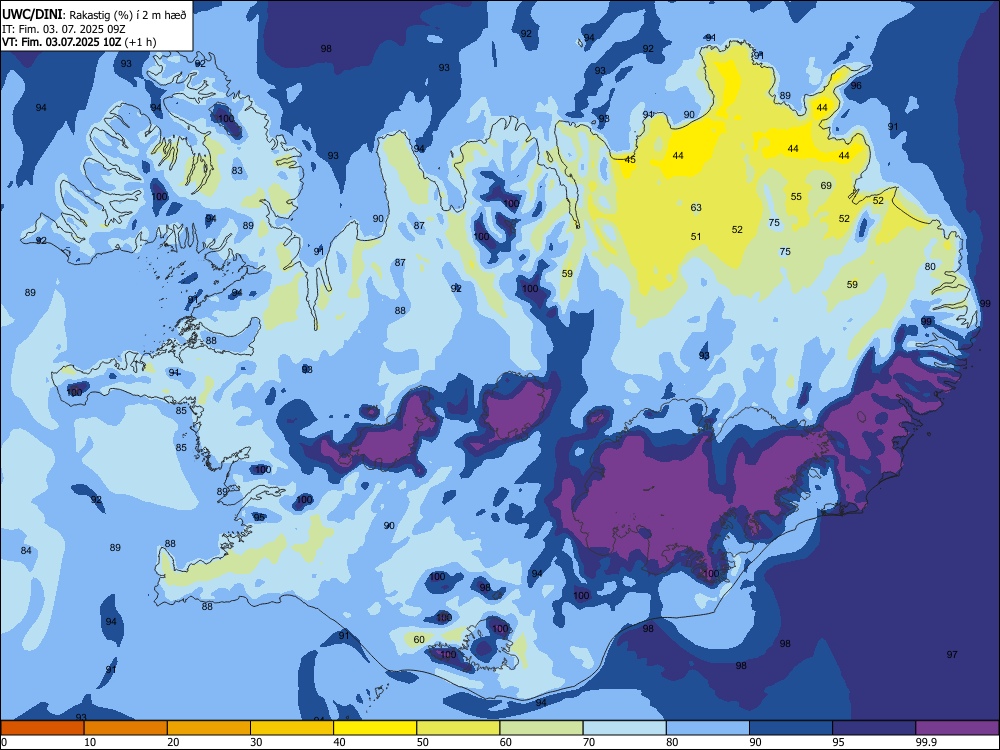Click the 'UWC/DINI: Rakastig (%) í 2 m hæð' title
The width and height of the screenshot is (1000, 750).
pos(94,14)
